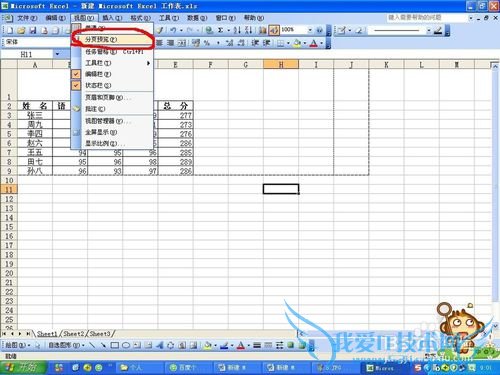
Task: Open the Borders dropdown arrow
Action: [288, 43]
